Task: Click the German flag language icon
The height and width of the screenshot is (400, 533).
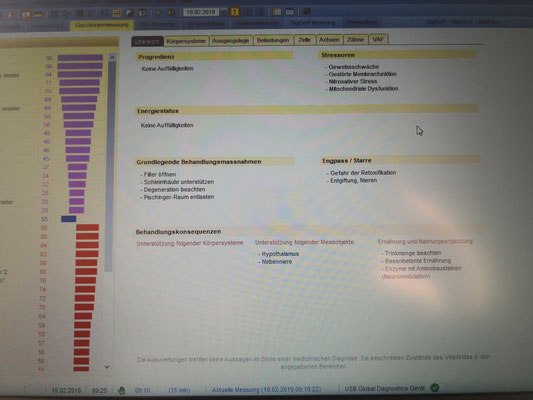Action: pos(38,15)
